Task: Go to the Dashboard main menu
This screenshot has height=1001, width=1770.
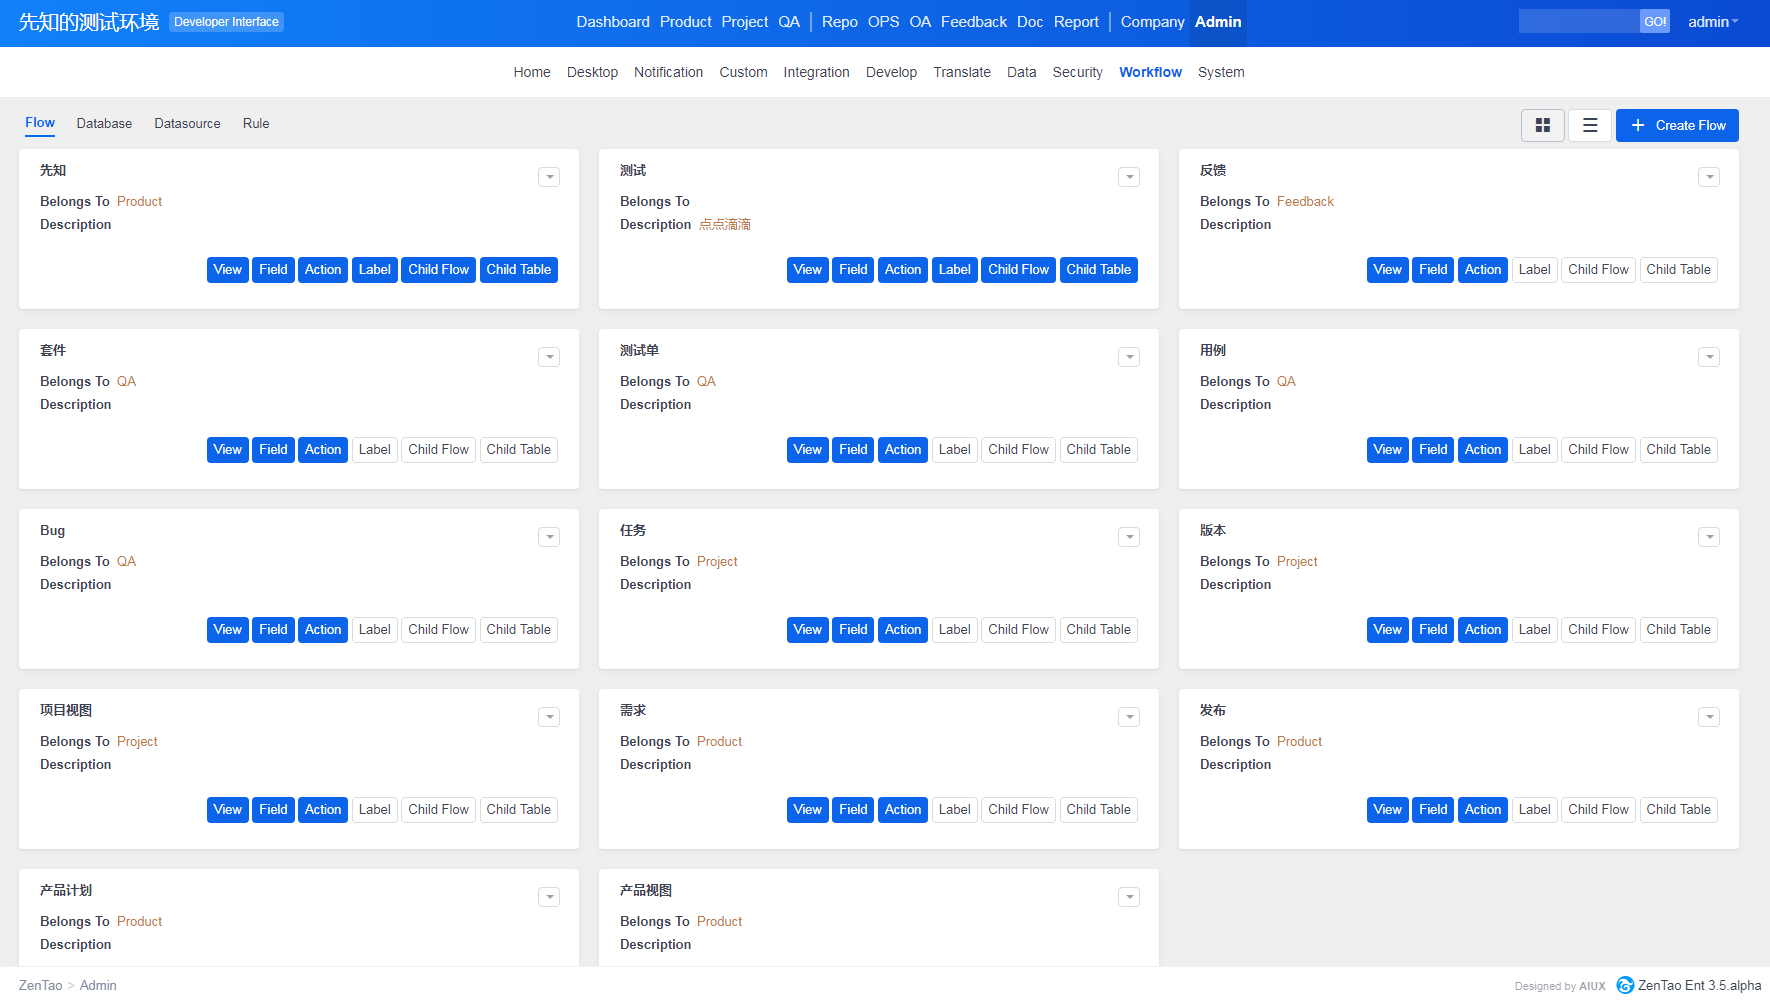Action: pos(612,22)
